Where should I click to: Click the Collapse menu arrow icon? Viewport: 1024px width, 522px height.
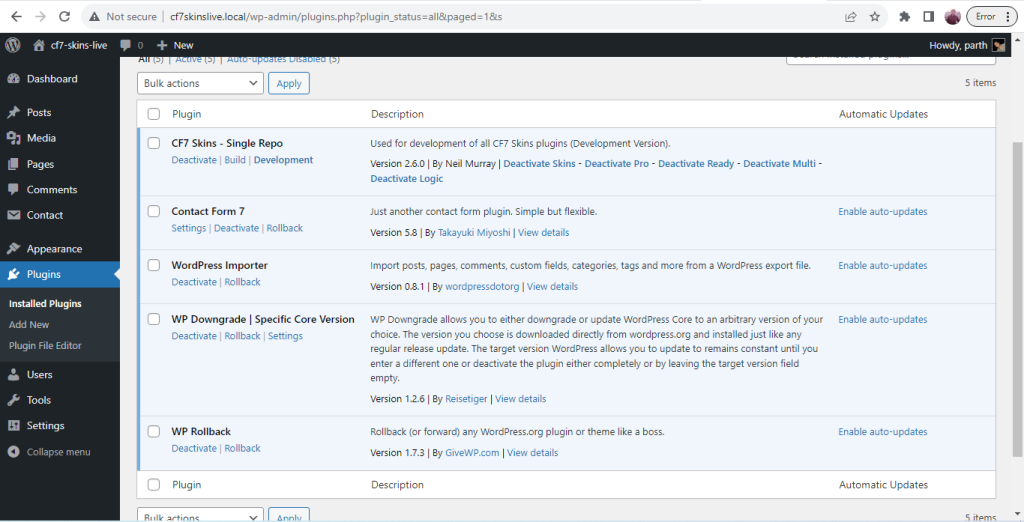click(x=13, y=452)
